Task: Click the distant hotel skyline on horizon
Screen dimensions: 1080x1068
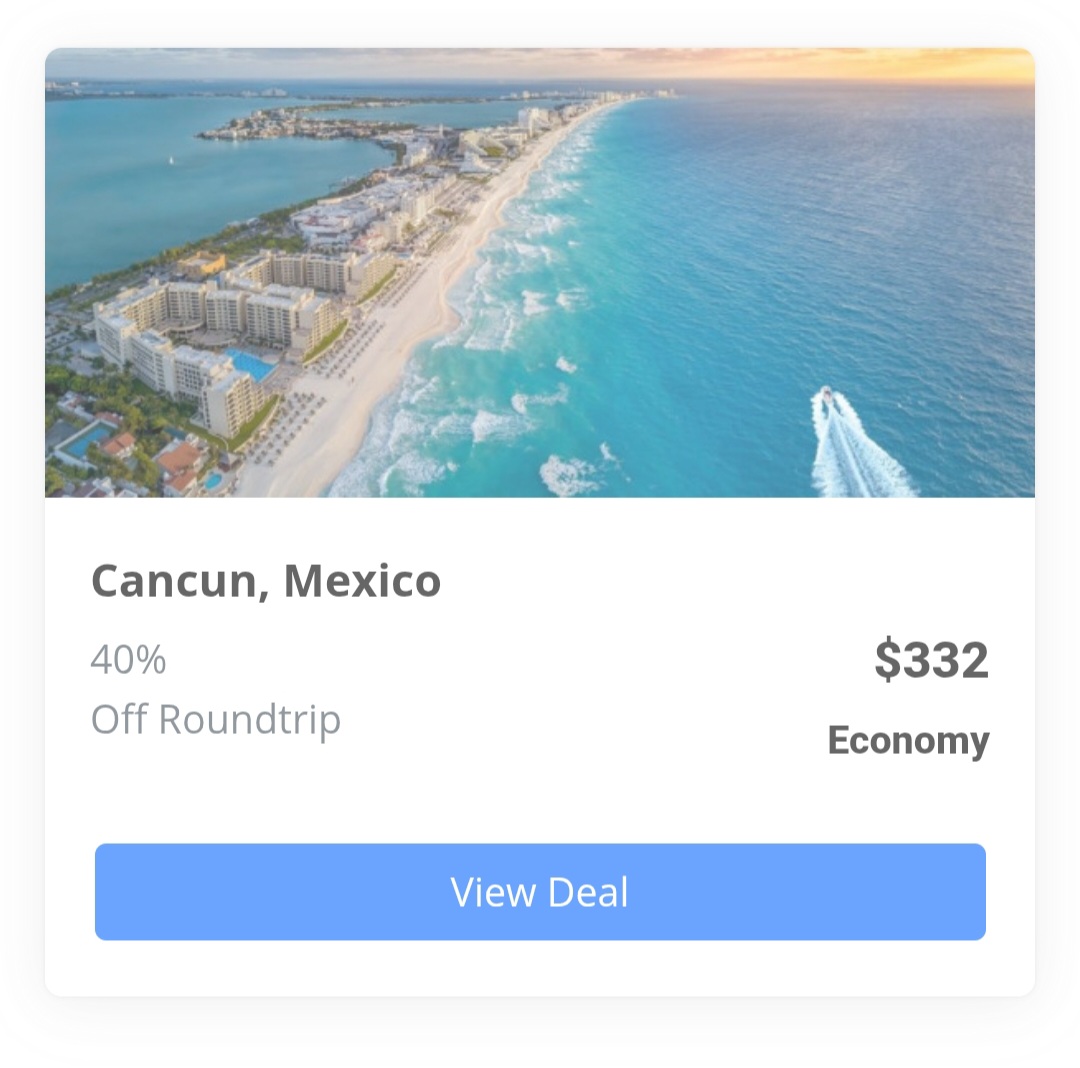Action: (x=592, y=96)
